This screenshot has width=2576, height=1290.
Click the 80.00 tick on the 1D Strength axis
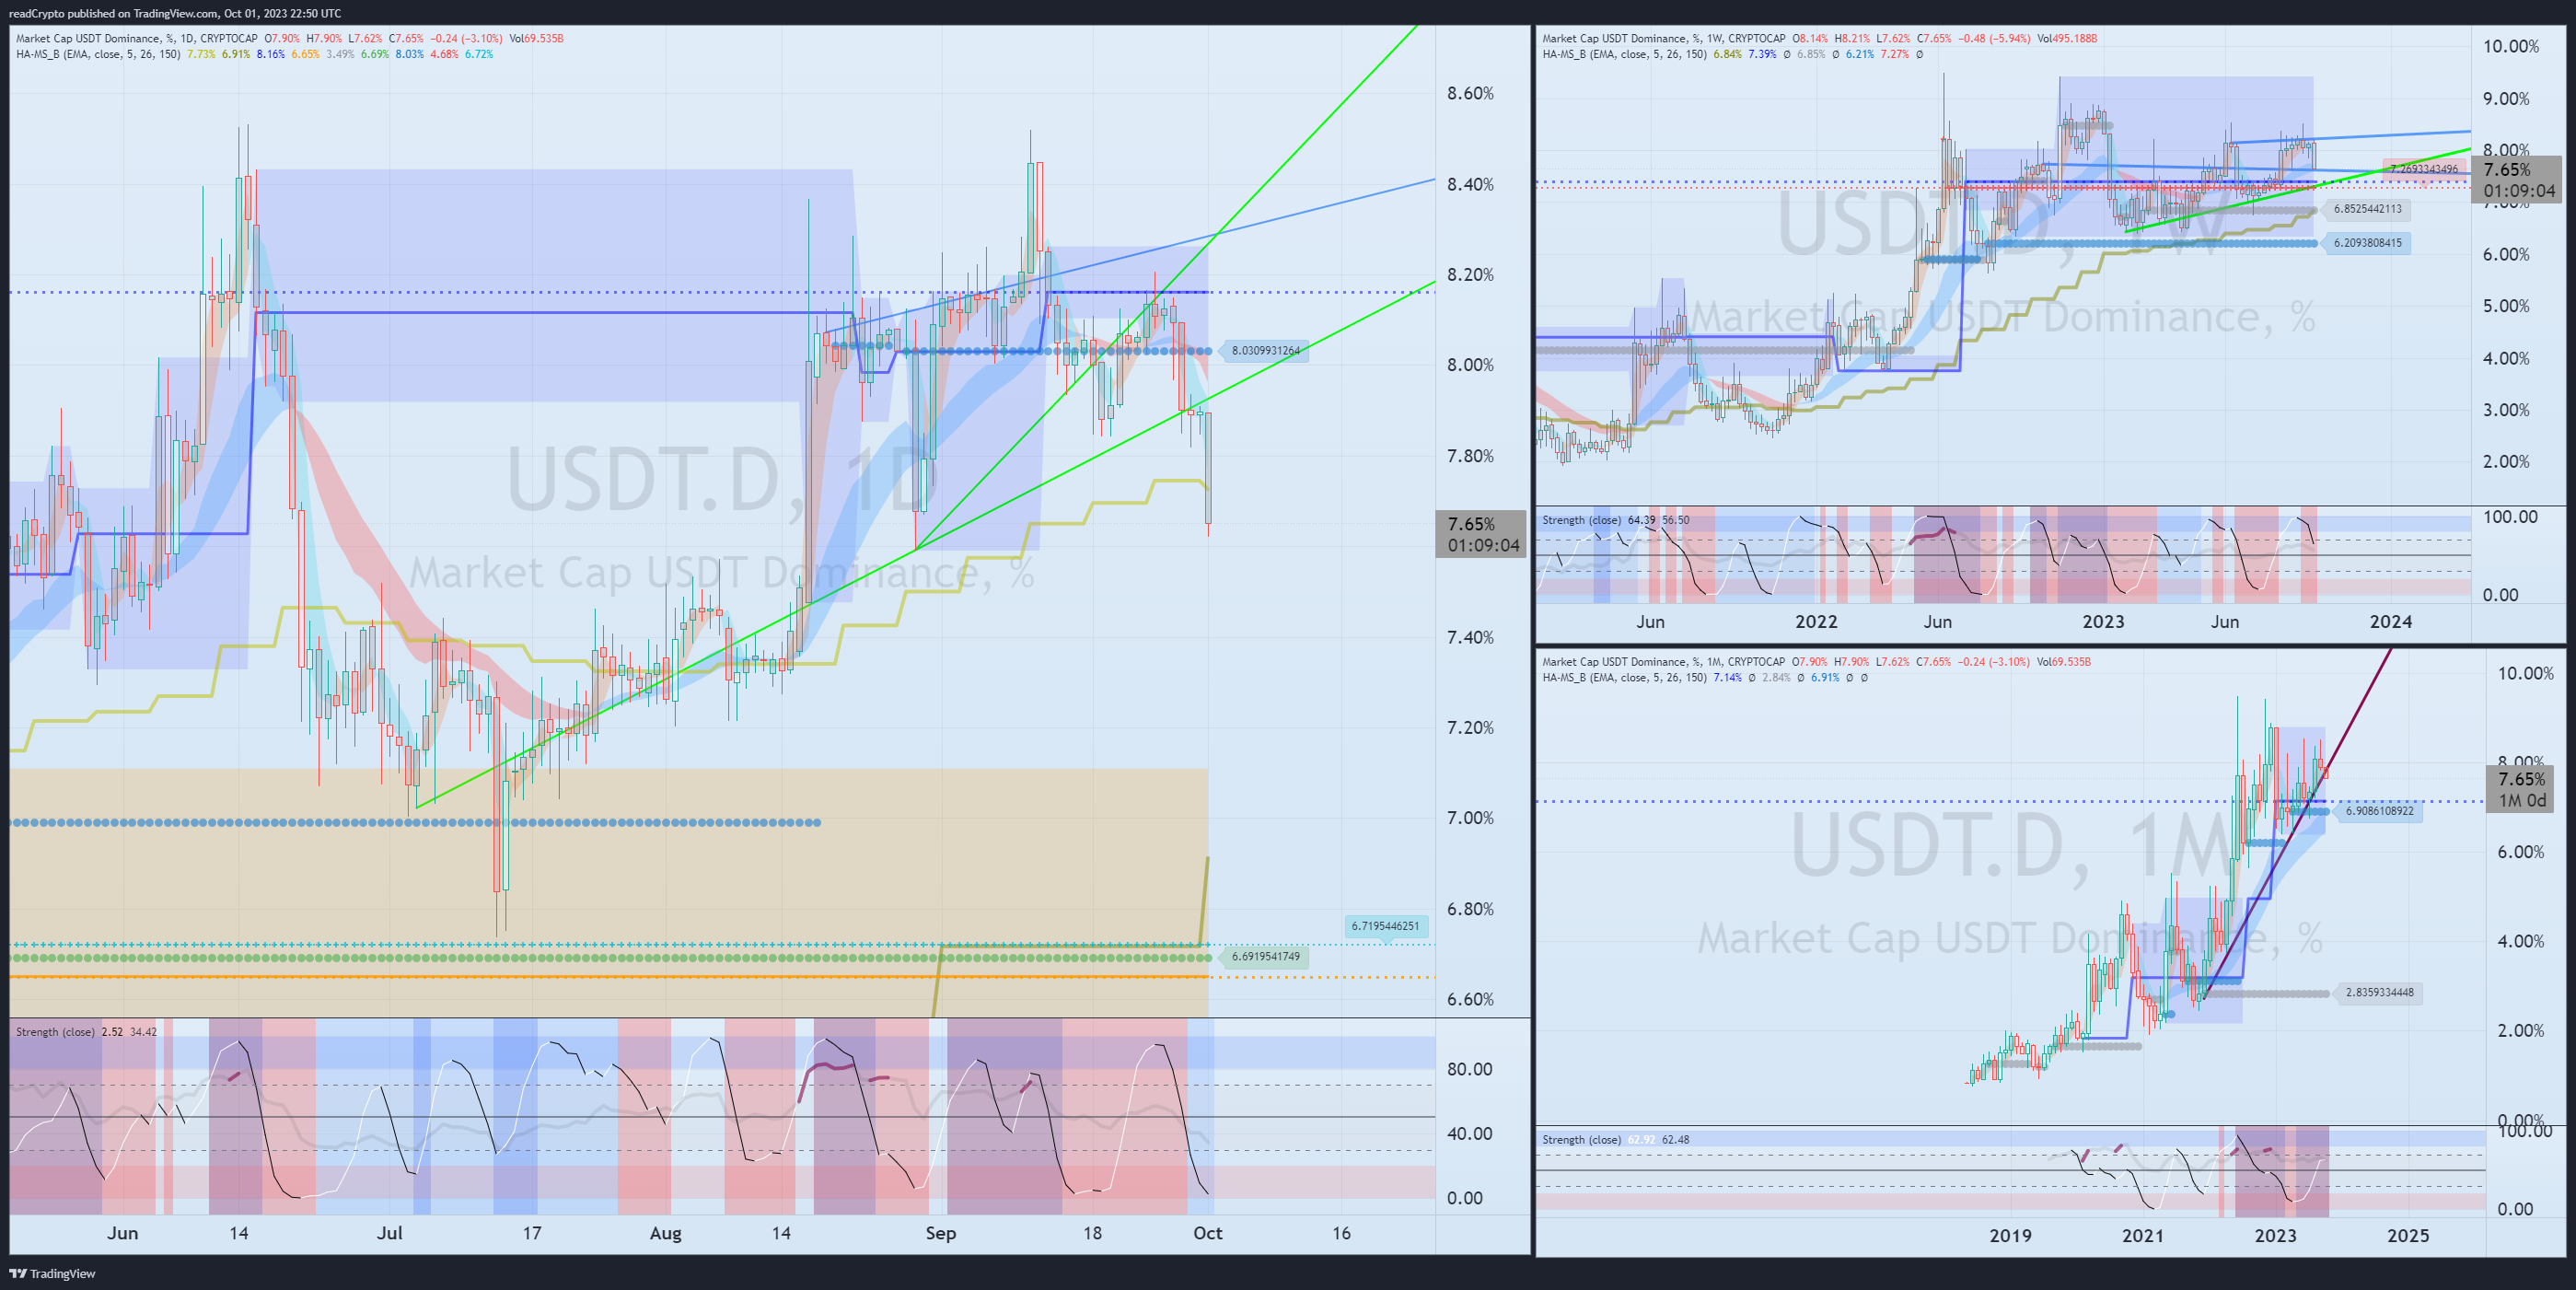tap(1470, 1069)
